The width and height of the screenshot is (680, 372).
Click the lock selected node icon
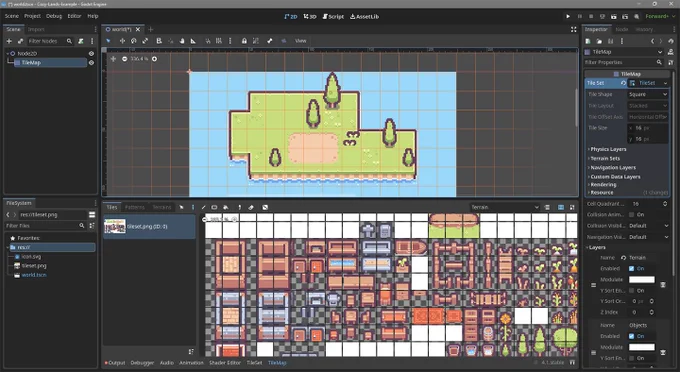pyautogui.click(x=244, y=41)
